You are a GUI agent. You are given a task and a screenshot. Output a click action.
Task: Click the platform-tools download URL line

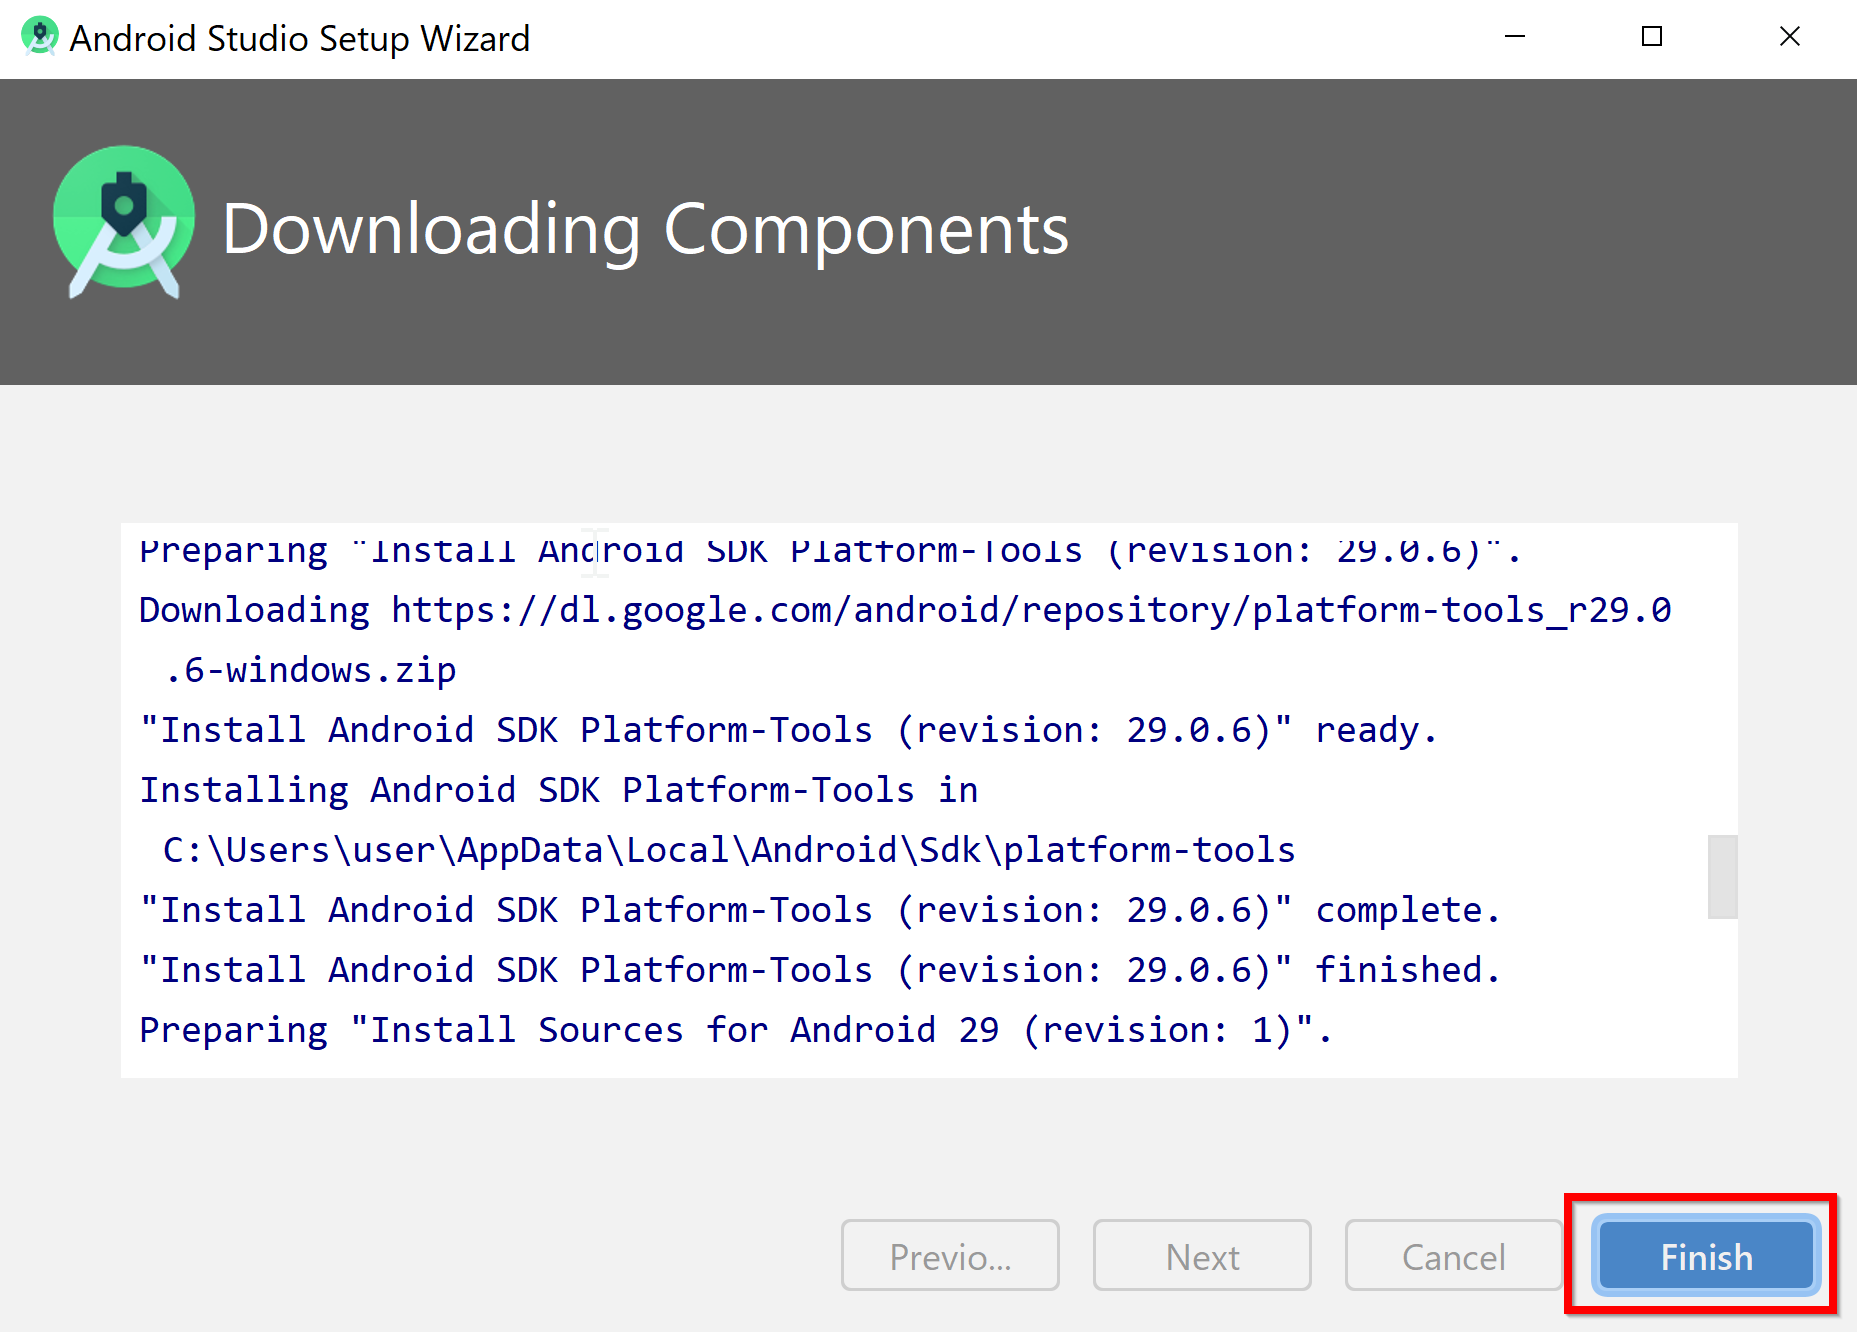[x=905, y=610]
